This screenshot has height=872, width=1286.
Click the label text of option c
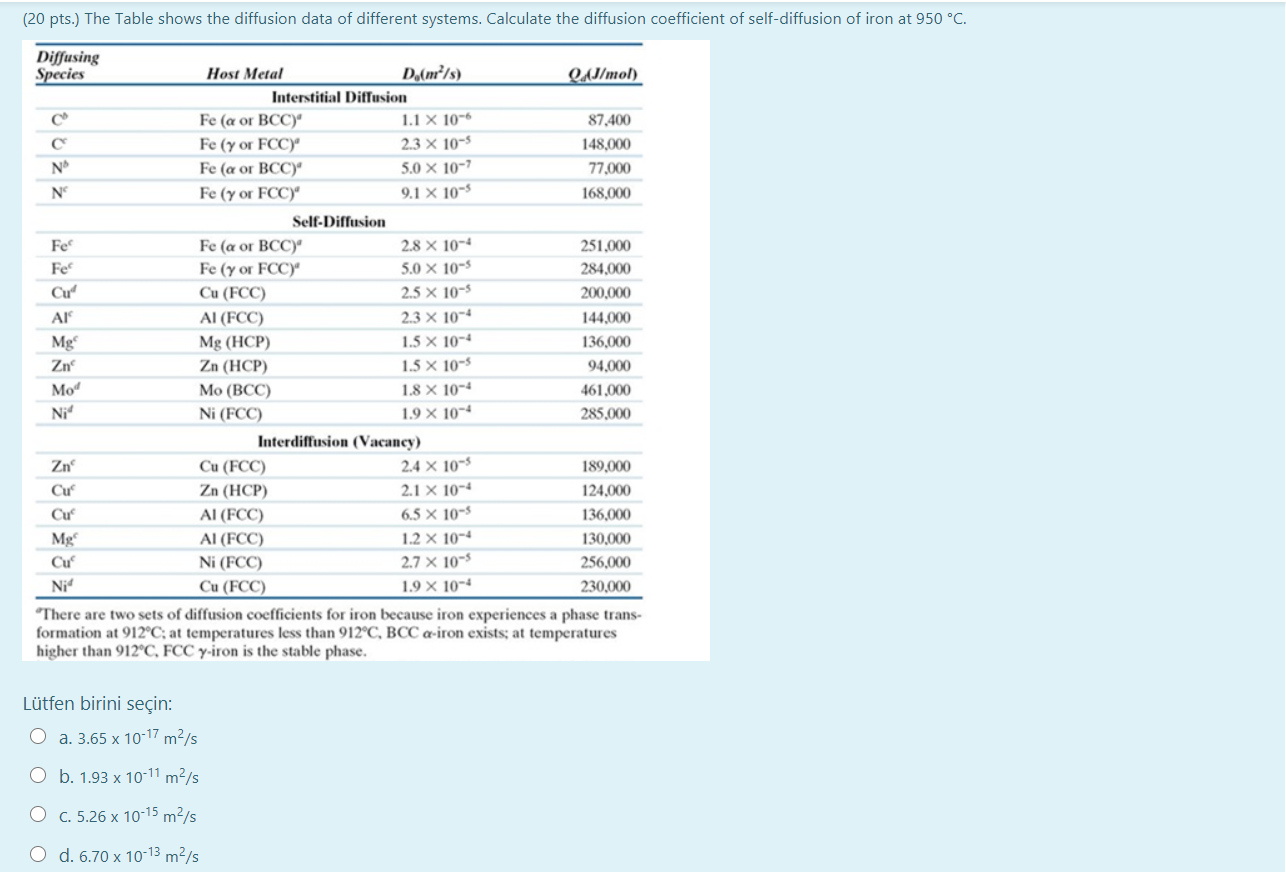click(x=125, y=818)
